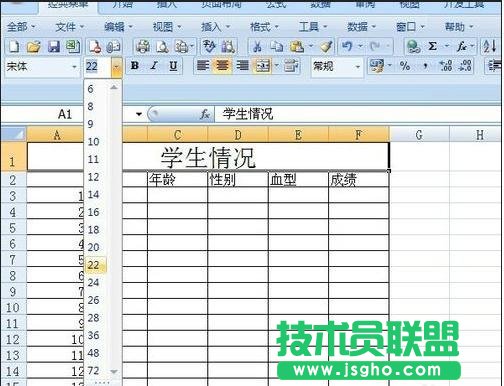
Task: Click the Sort ascending A-Z icon
Action: 490,47
